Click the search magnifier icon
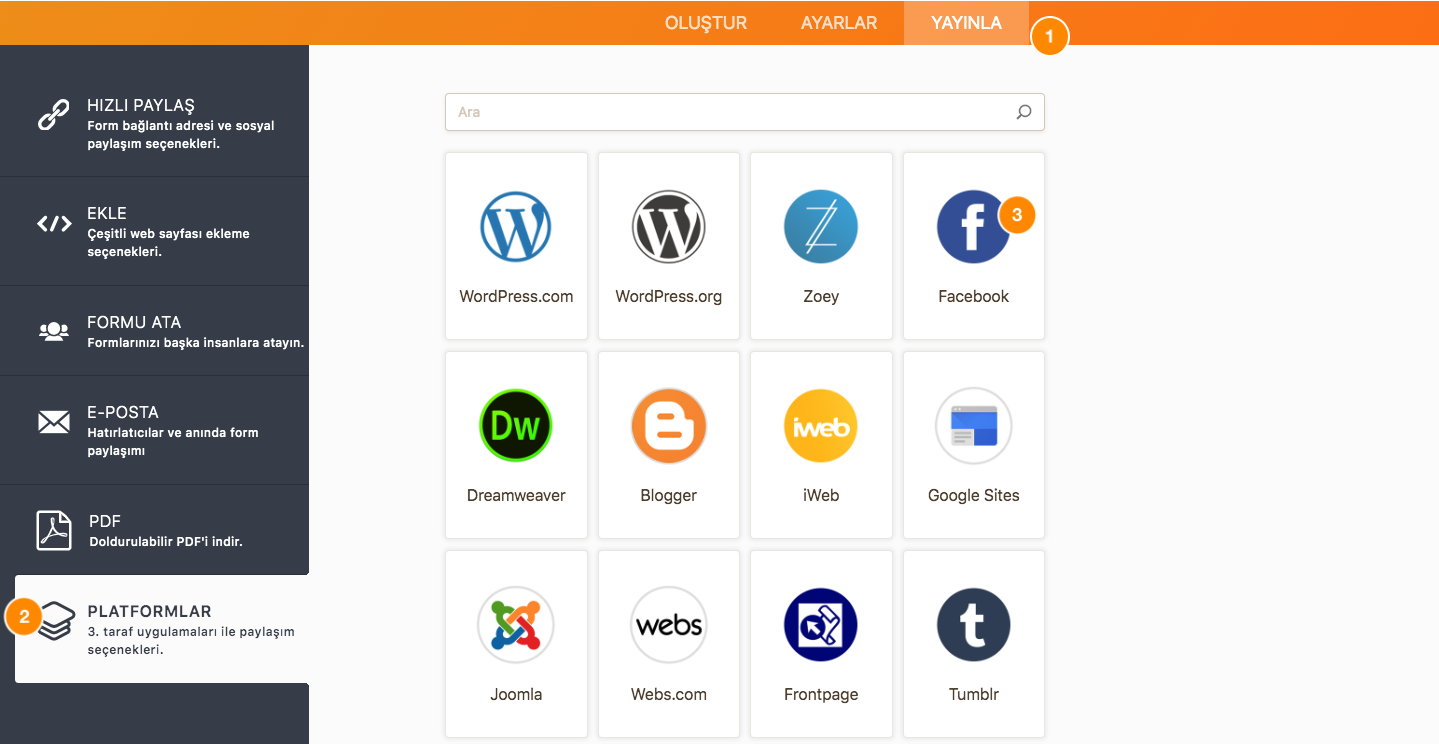Screen dimensions: 1439x744 pyautogui.click(x=1024, y=112)
